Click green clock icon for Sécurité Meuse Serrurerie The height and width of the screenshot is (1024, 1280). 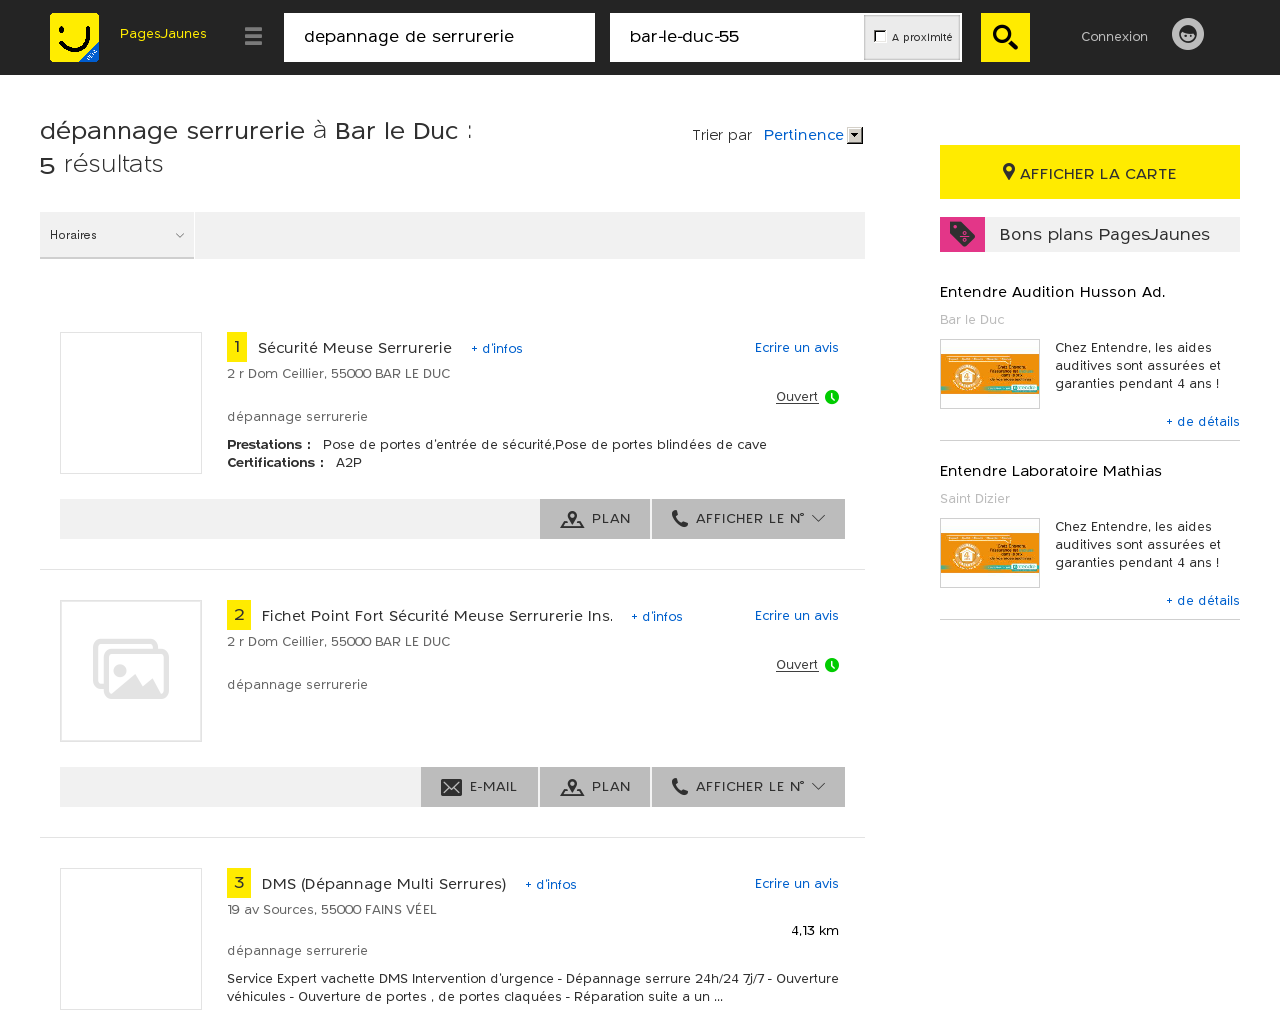point(832,397)
